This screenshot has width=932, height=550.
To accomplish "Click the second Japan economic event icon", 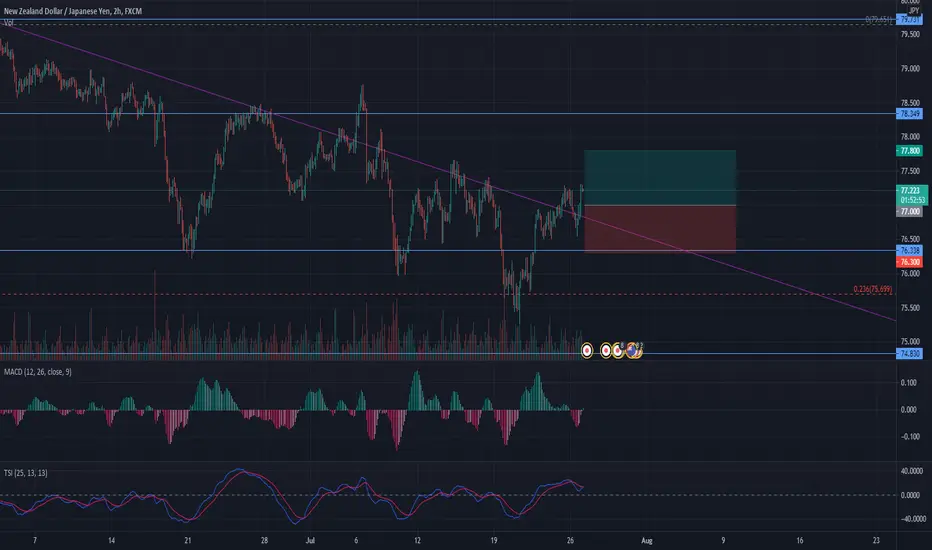I will pos(606,351).
